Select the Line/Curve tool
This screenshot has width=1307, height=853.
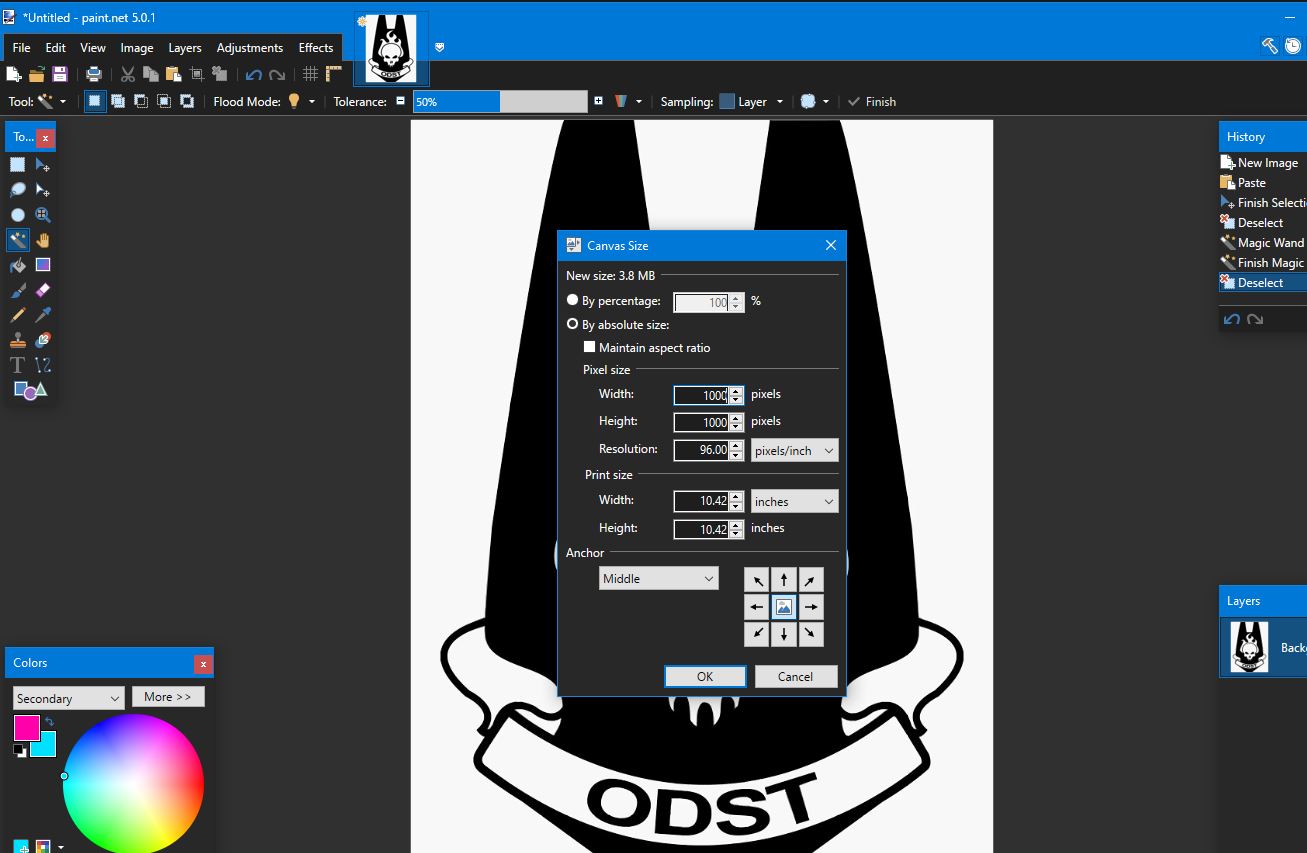point(43,365)
